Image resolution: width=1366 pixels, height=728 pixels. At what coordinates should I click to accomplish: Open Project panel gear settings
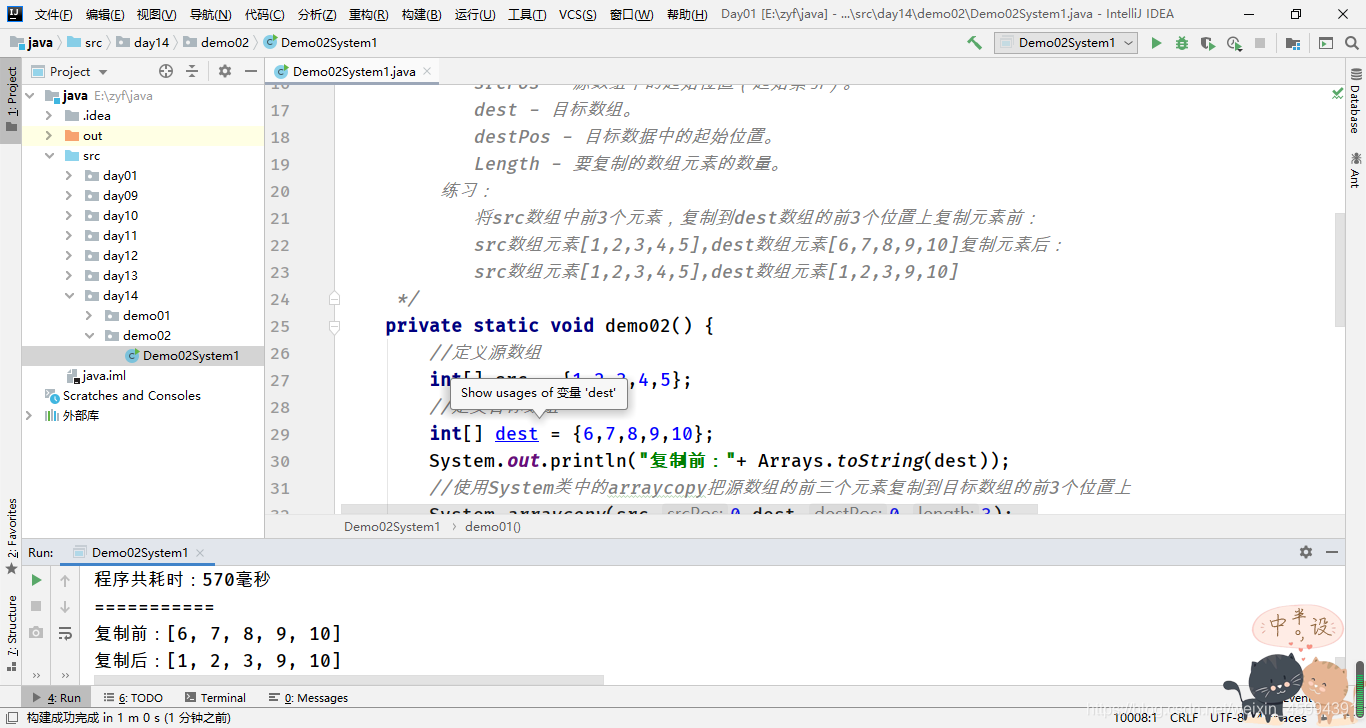(x=225, y=71)
